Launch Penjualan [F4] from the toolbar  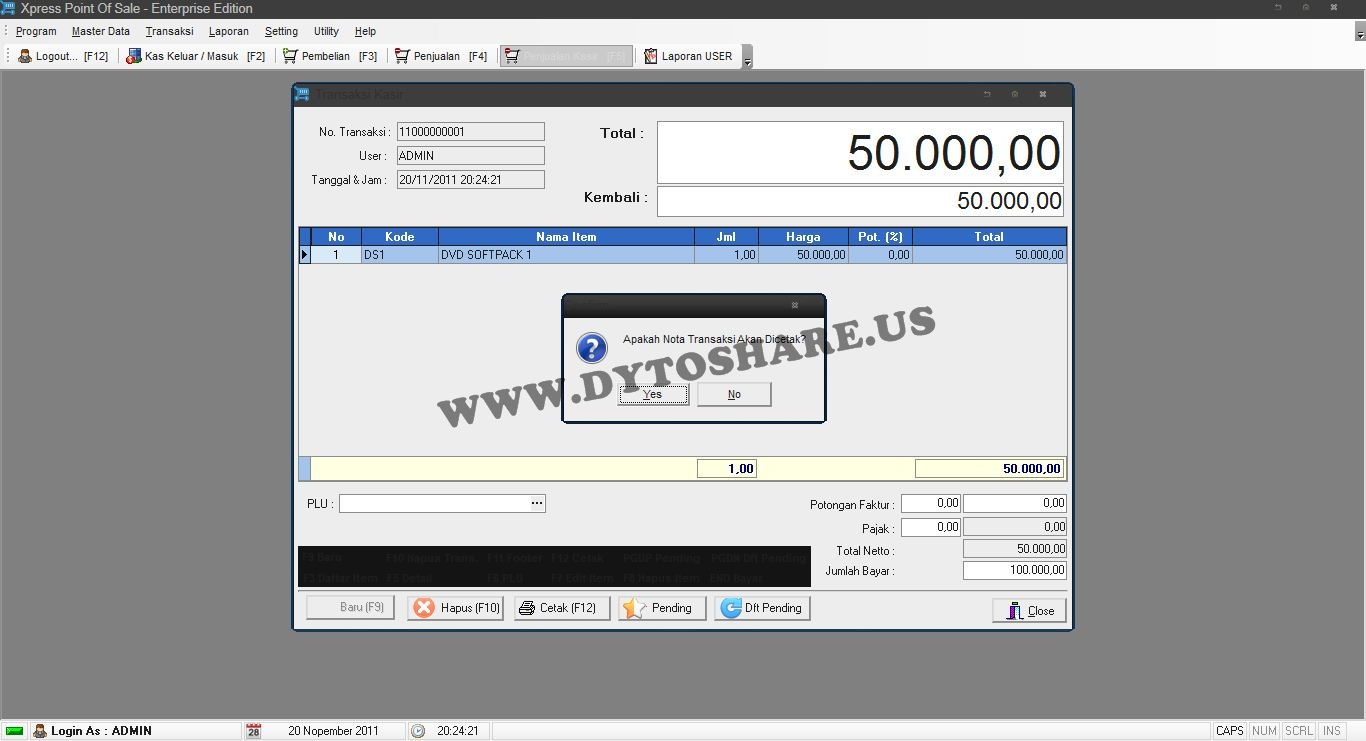pos(441,56)
